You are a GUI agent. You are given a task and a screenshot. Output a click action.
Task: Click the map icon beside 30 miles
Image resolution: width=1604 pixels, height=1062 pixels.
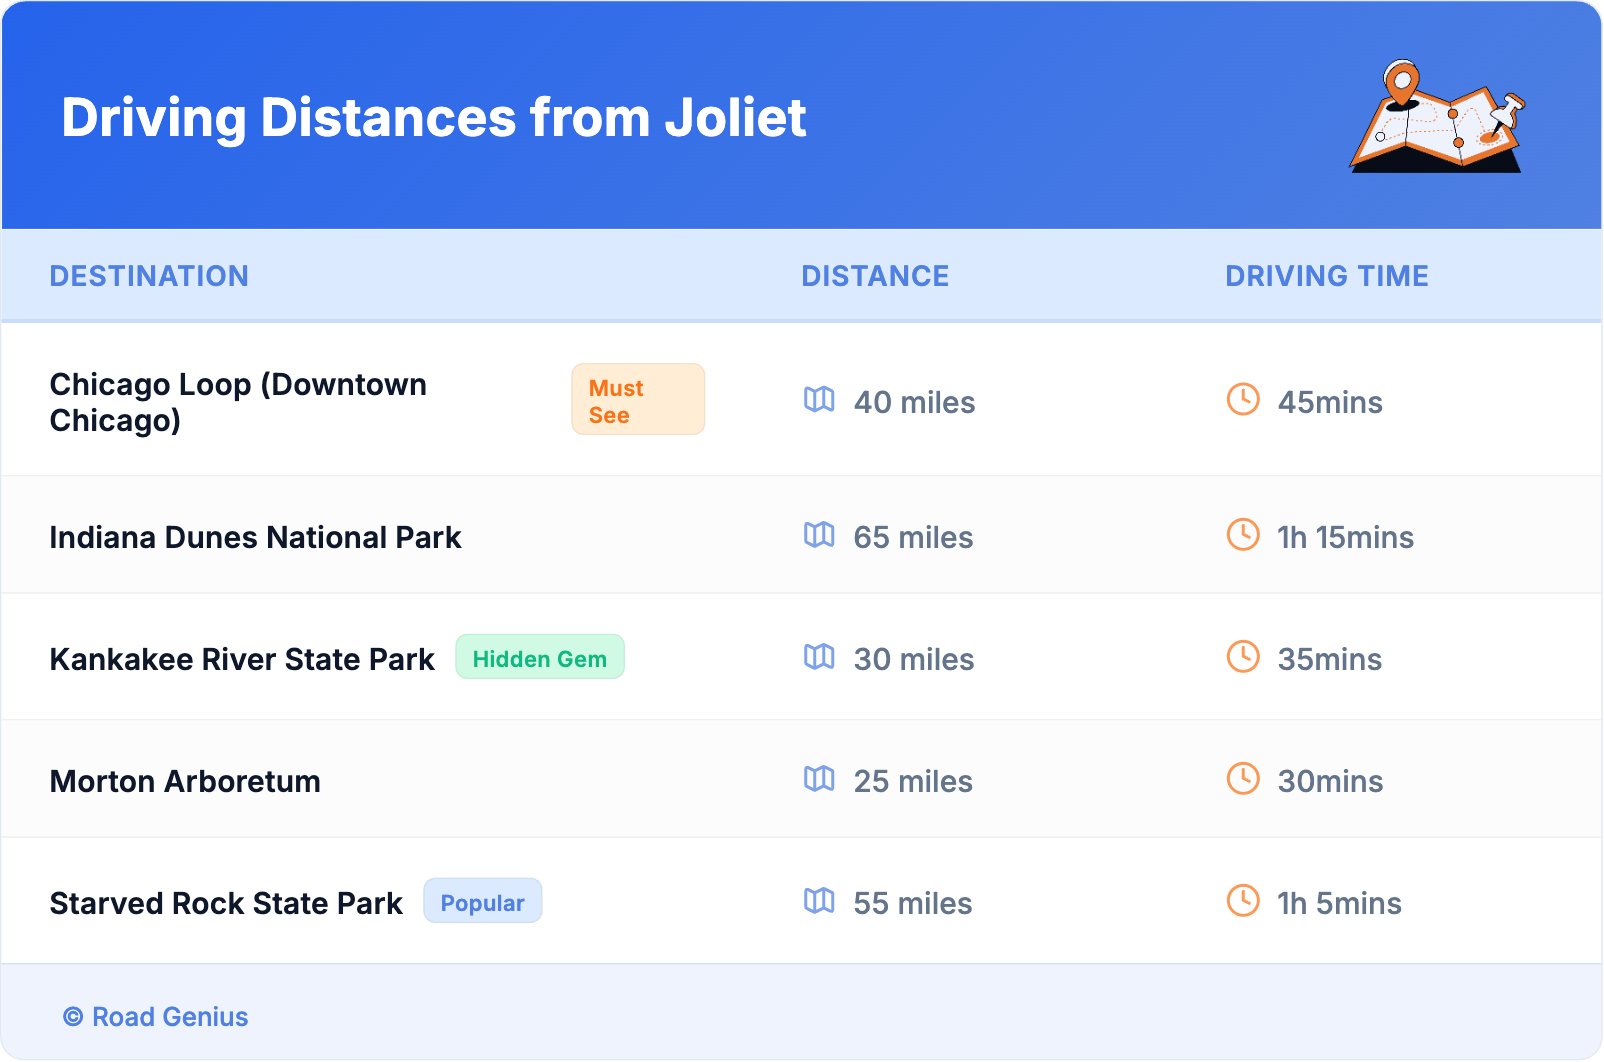tap(819, 657)
